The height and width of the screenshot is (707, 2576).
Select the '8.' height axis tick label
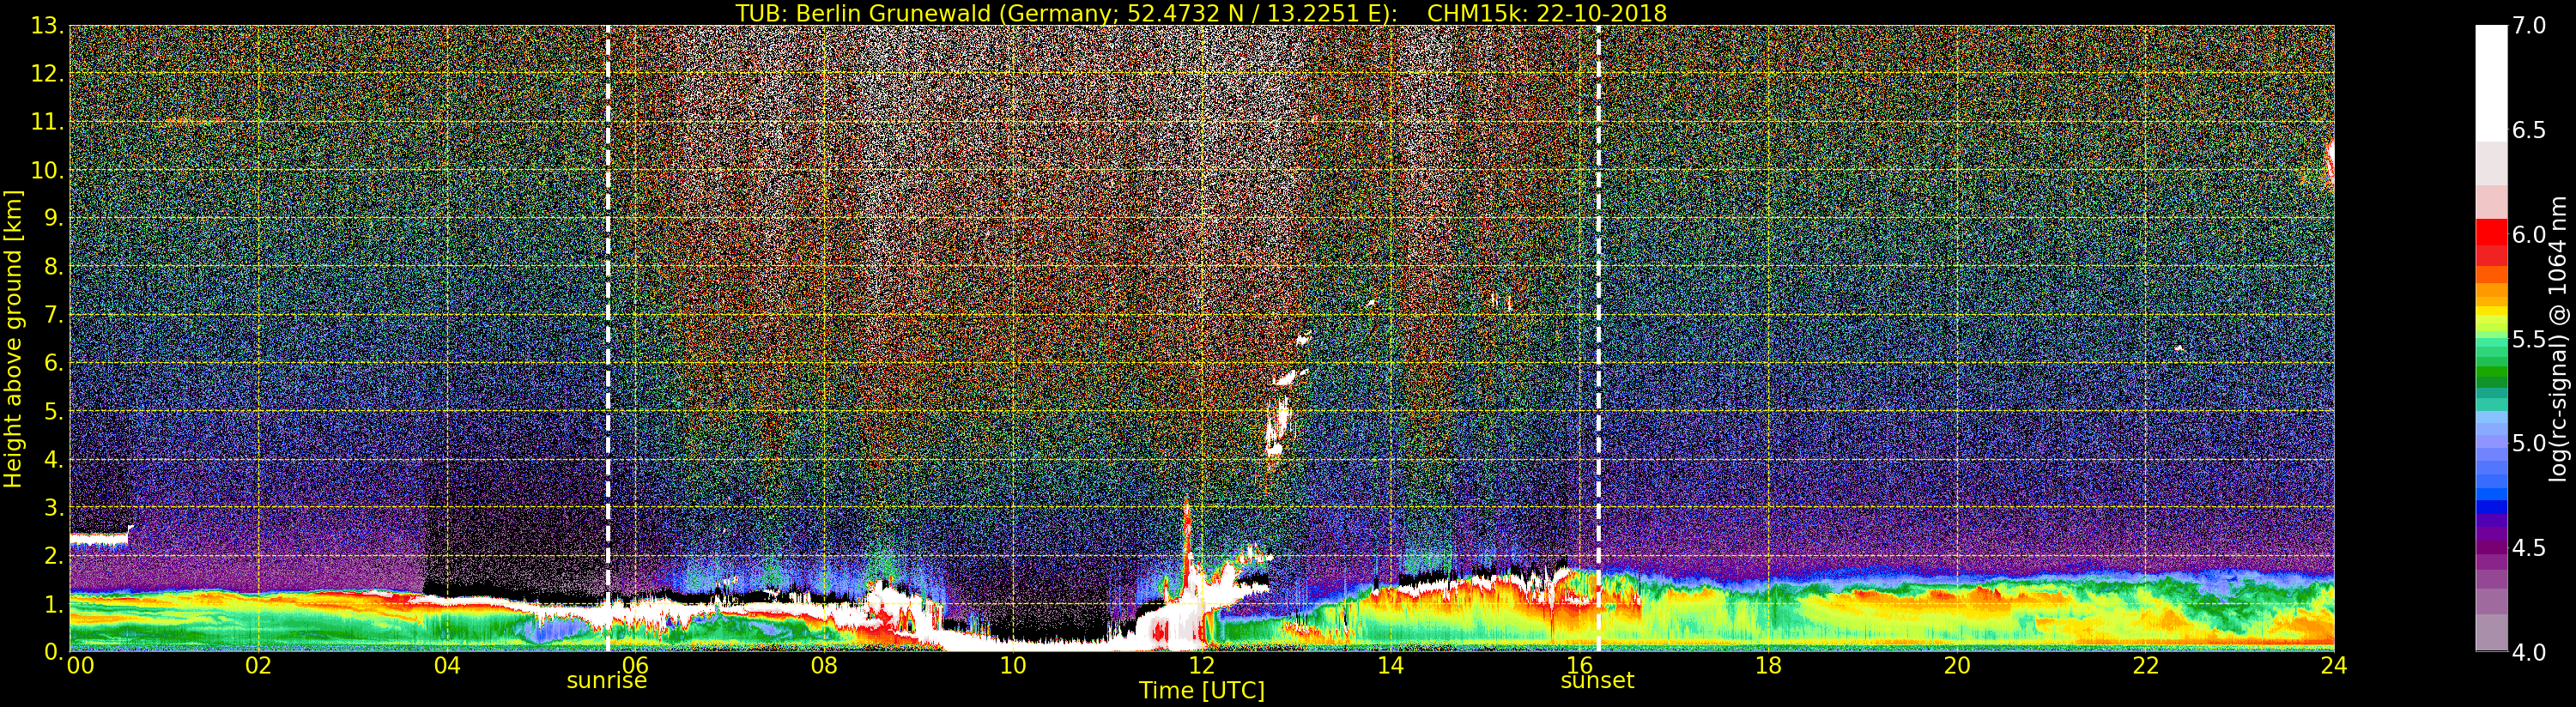(x=54, y=267)
